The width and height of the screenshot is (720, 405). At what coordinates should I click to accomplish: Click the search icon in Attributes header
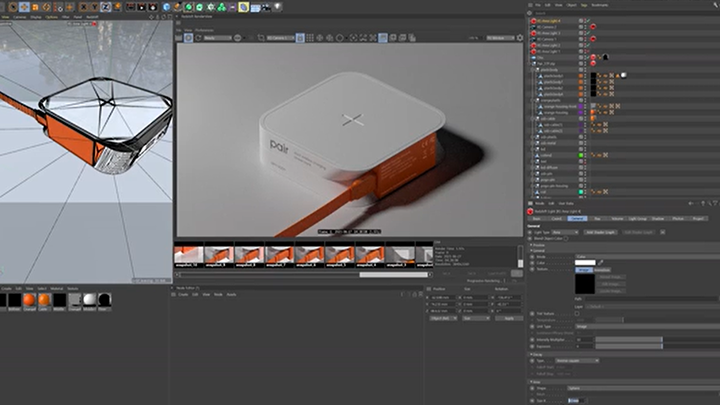(709, 203)
